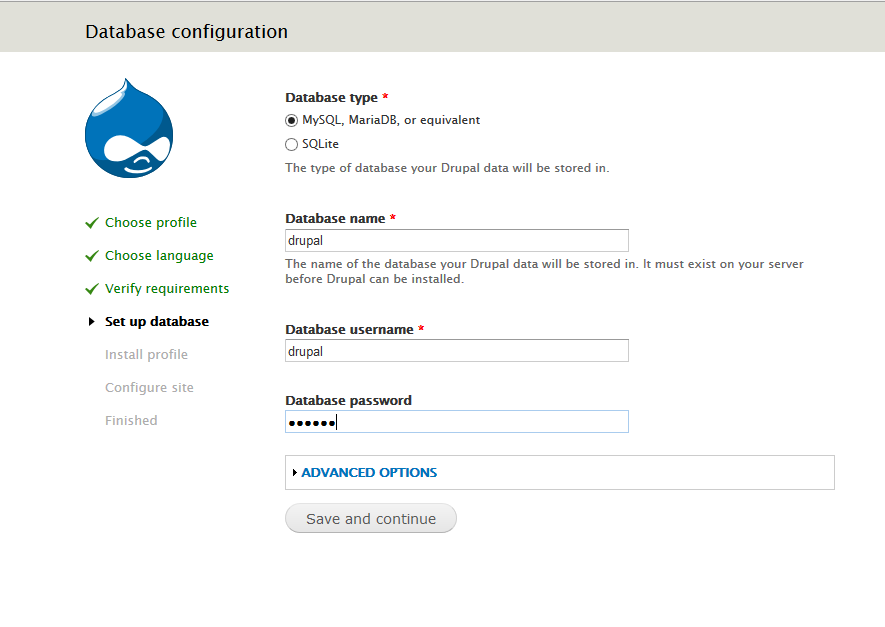Click into the Database password field
This screenshot has height=627, width=885.
coord(457,422)
